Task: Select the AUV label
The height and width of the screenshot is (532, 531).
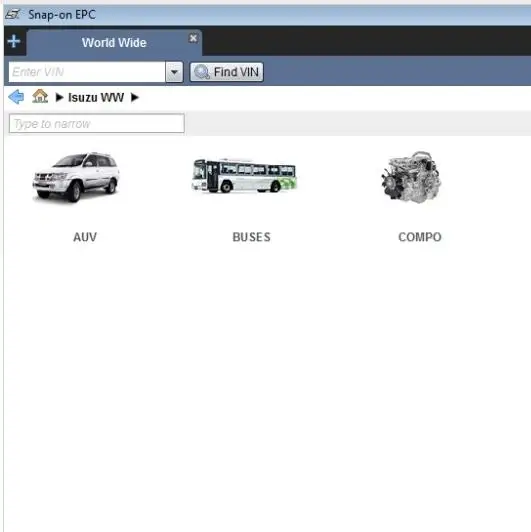Action: [85, 237]
